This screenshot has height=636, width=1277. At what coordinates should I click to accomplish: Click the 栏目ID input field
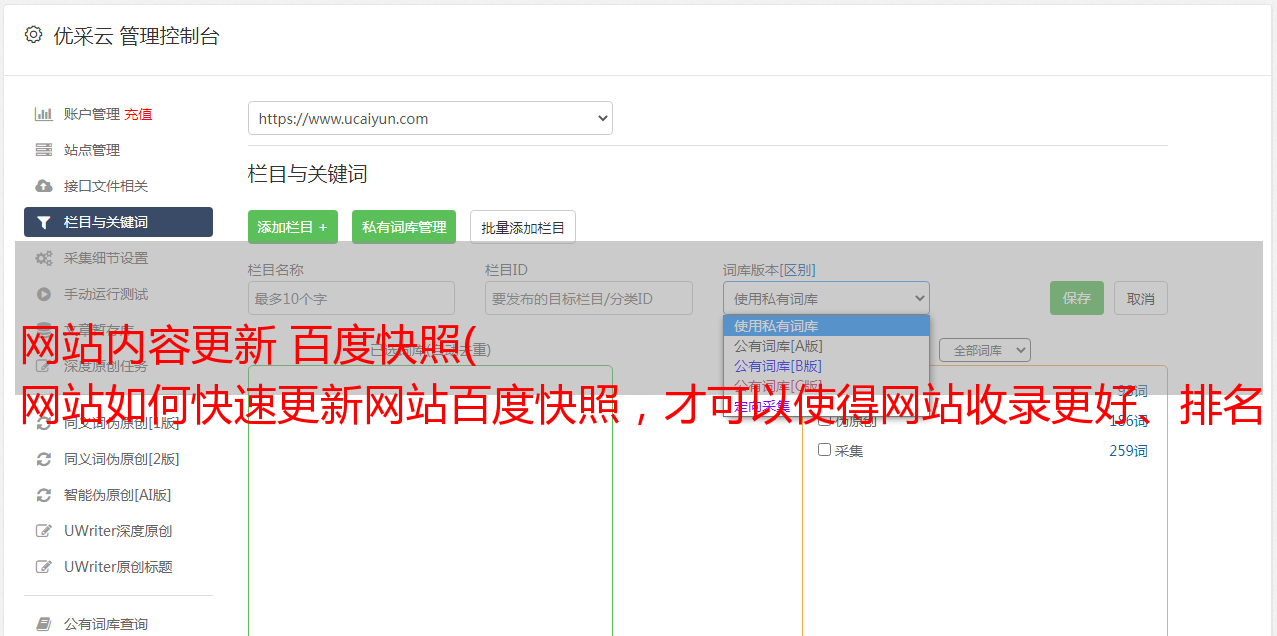pyautogui.click(x=589, y=298)
